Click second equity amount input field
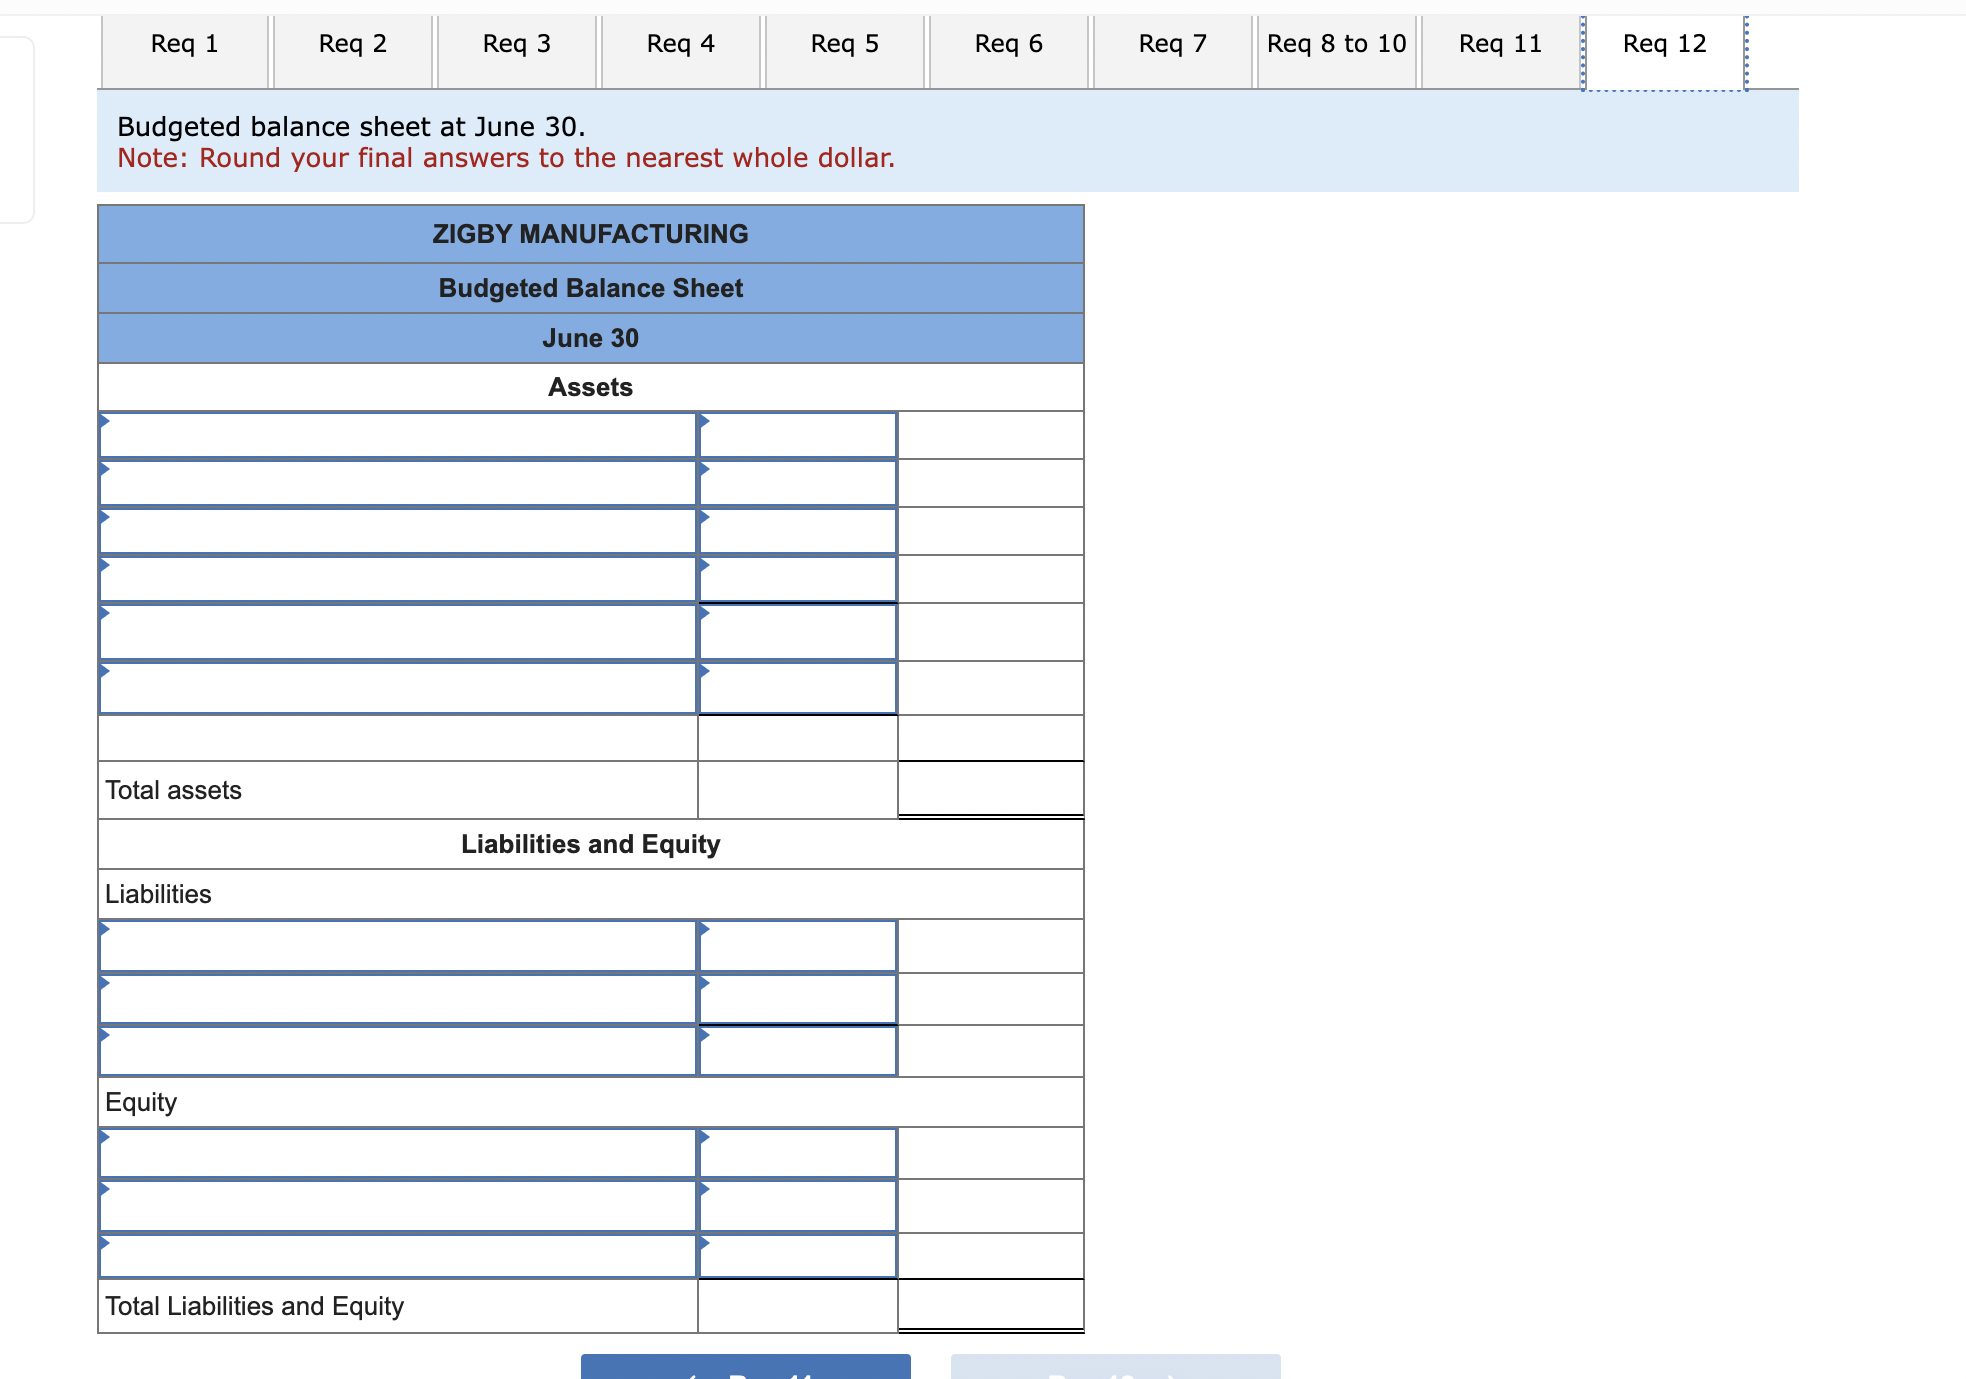 tap(797, 1206)
